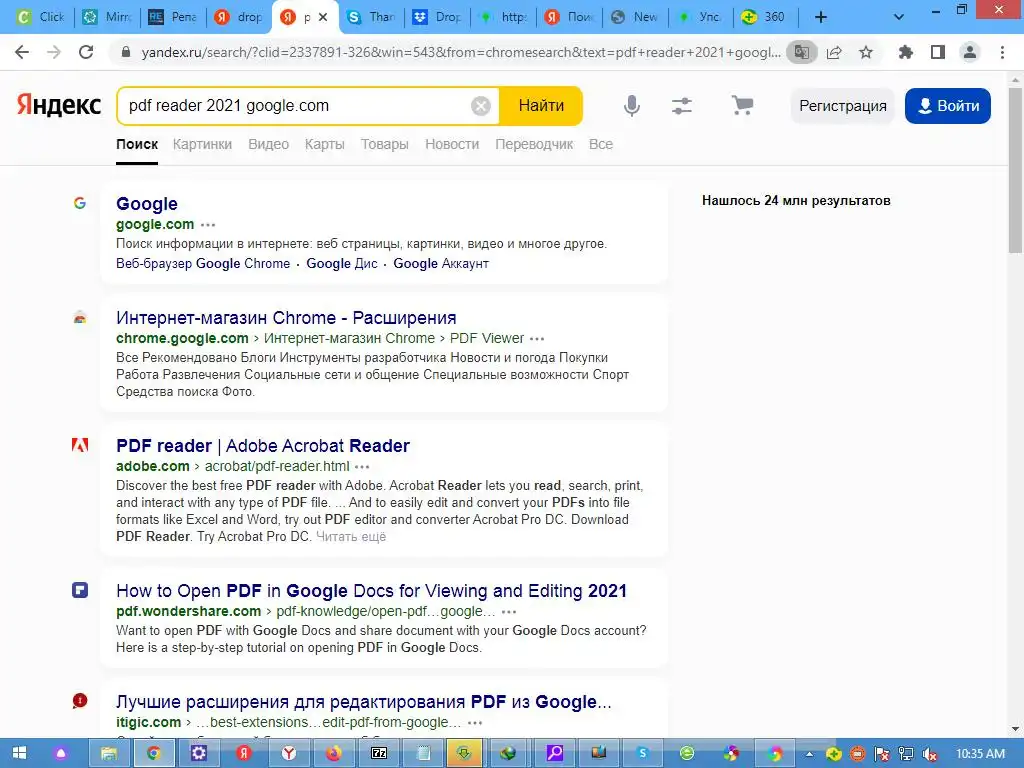Close the active Yandex tab
Image resolution: width=1024 pixels, height=768 pixels.
pos(323,17)
